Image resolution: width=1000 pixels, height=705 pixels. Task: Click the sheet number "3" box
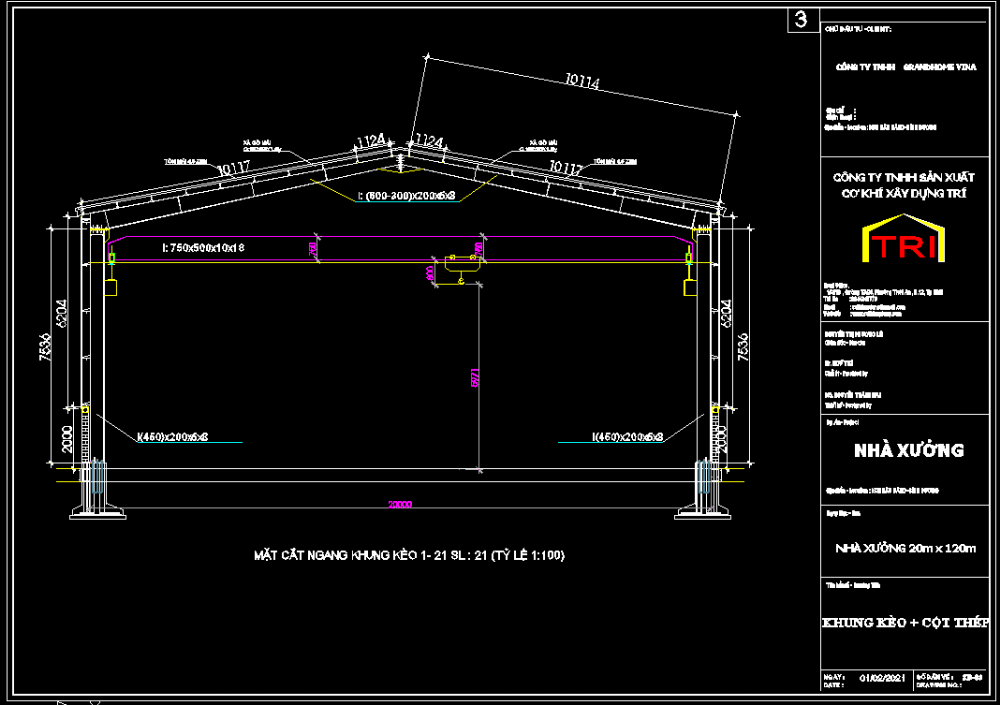(803, 20)
